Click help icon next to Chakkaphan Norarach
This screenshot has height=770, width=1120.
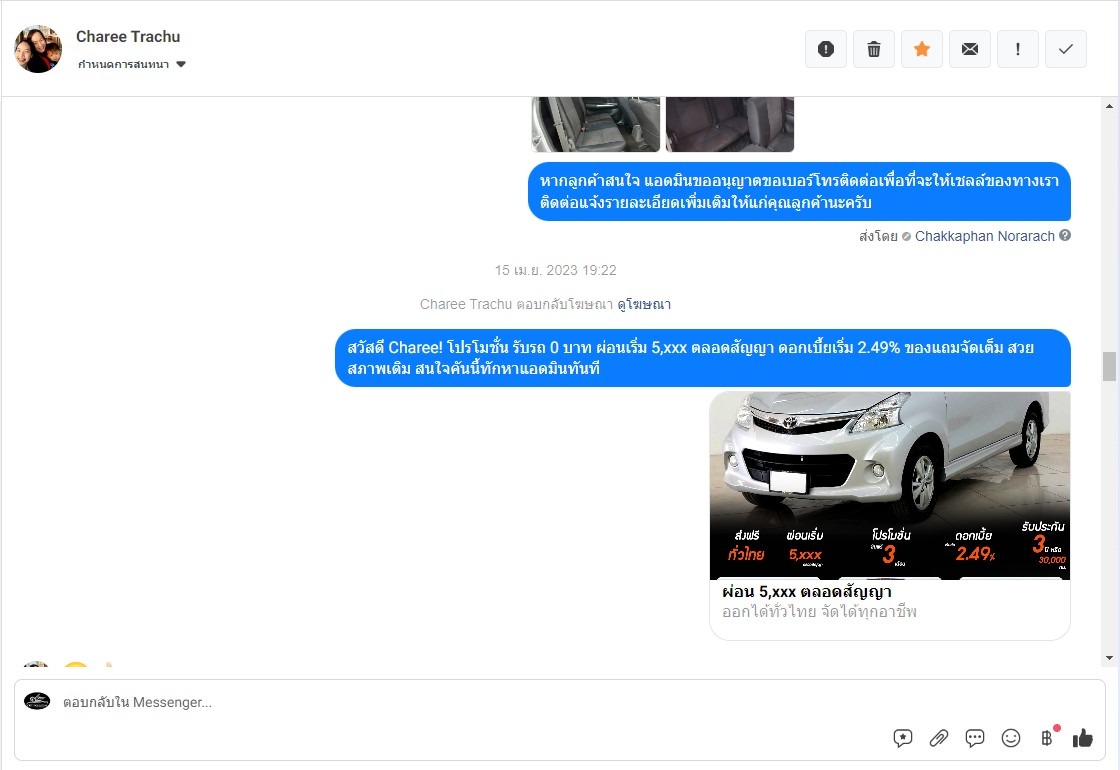tap(1064, 235)
